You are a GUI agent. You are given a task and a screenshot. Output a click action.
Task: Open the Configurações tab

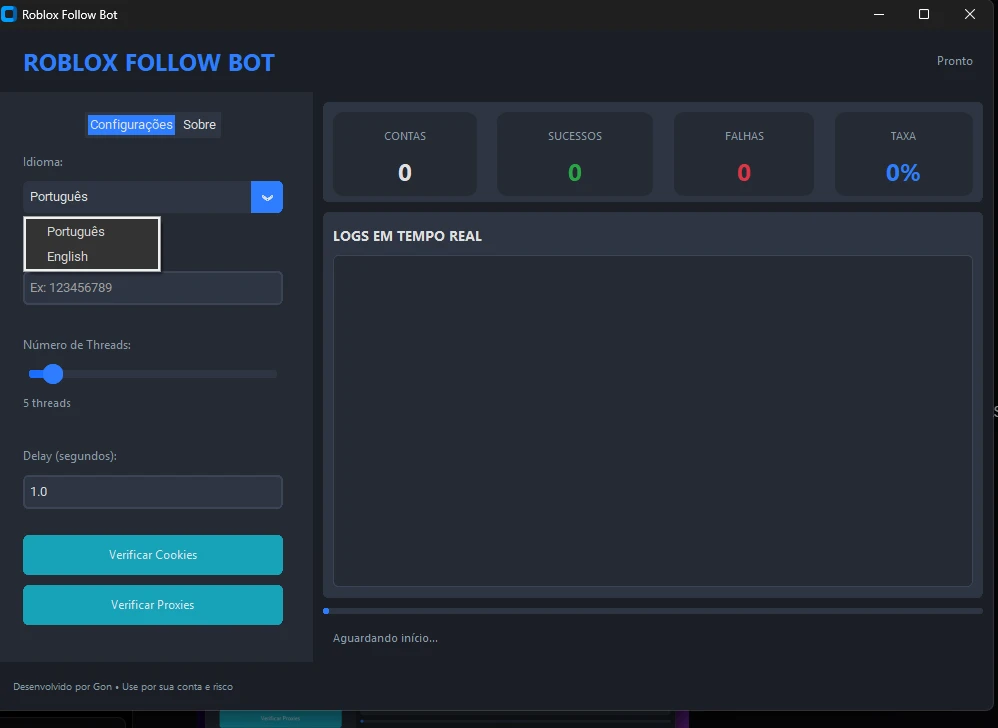pos(131,125)
